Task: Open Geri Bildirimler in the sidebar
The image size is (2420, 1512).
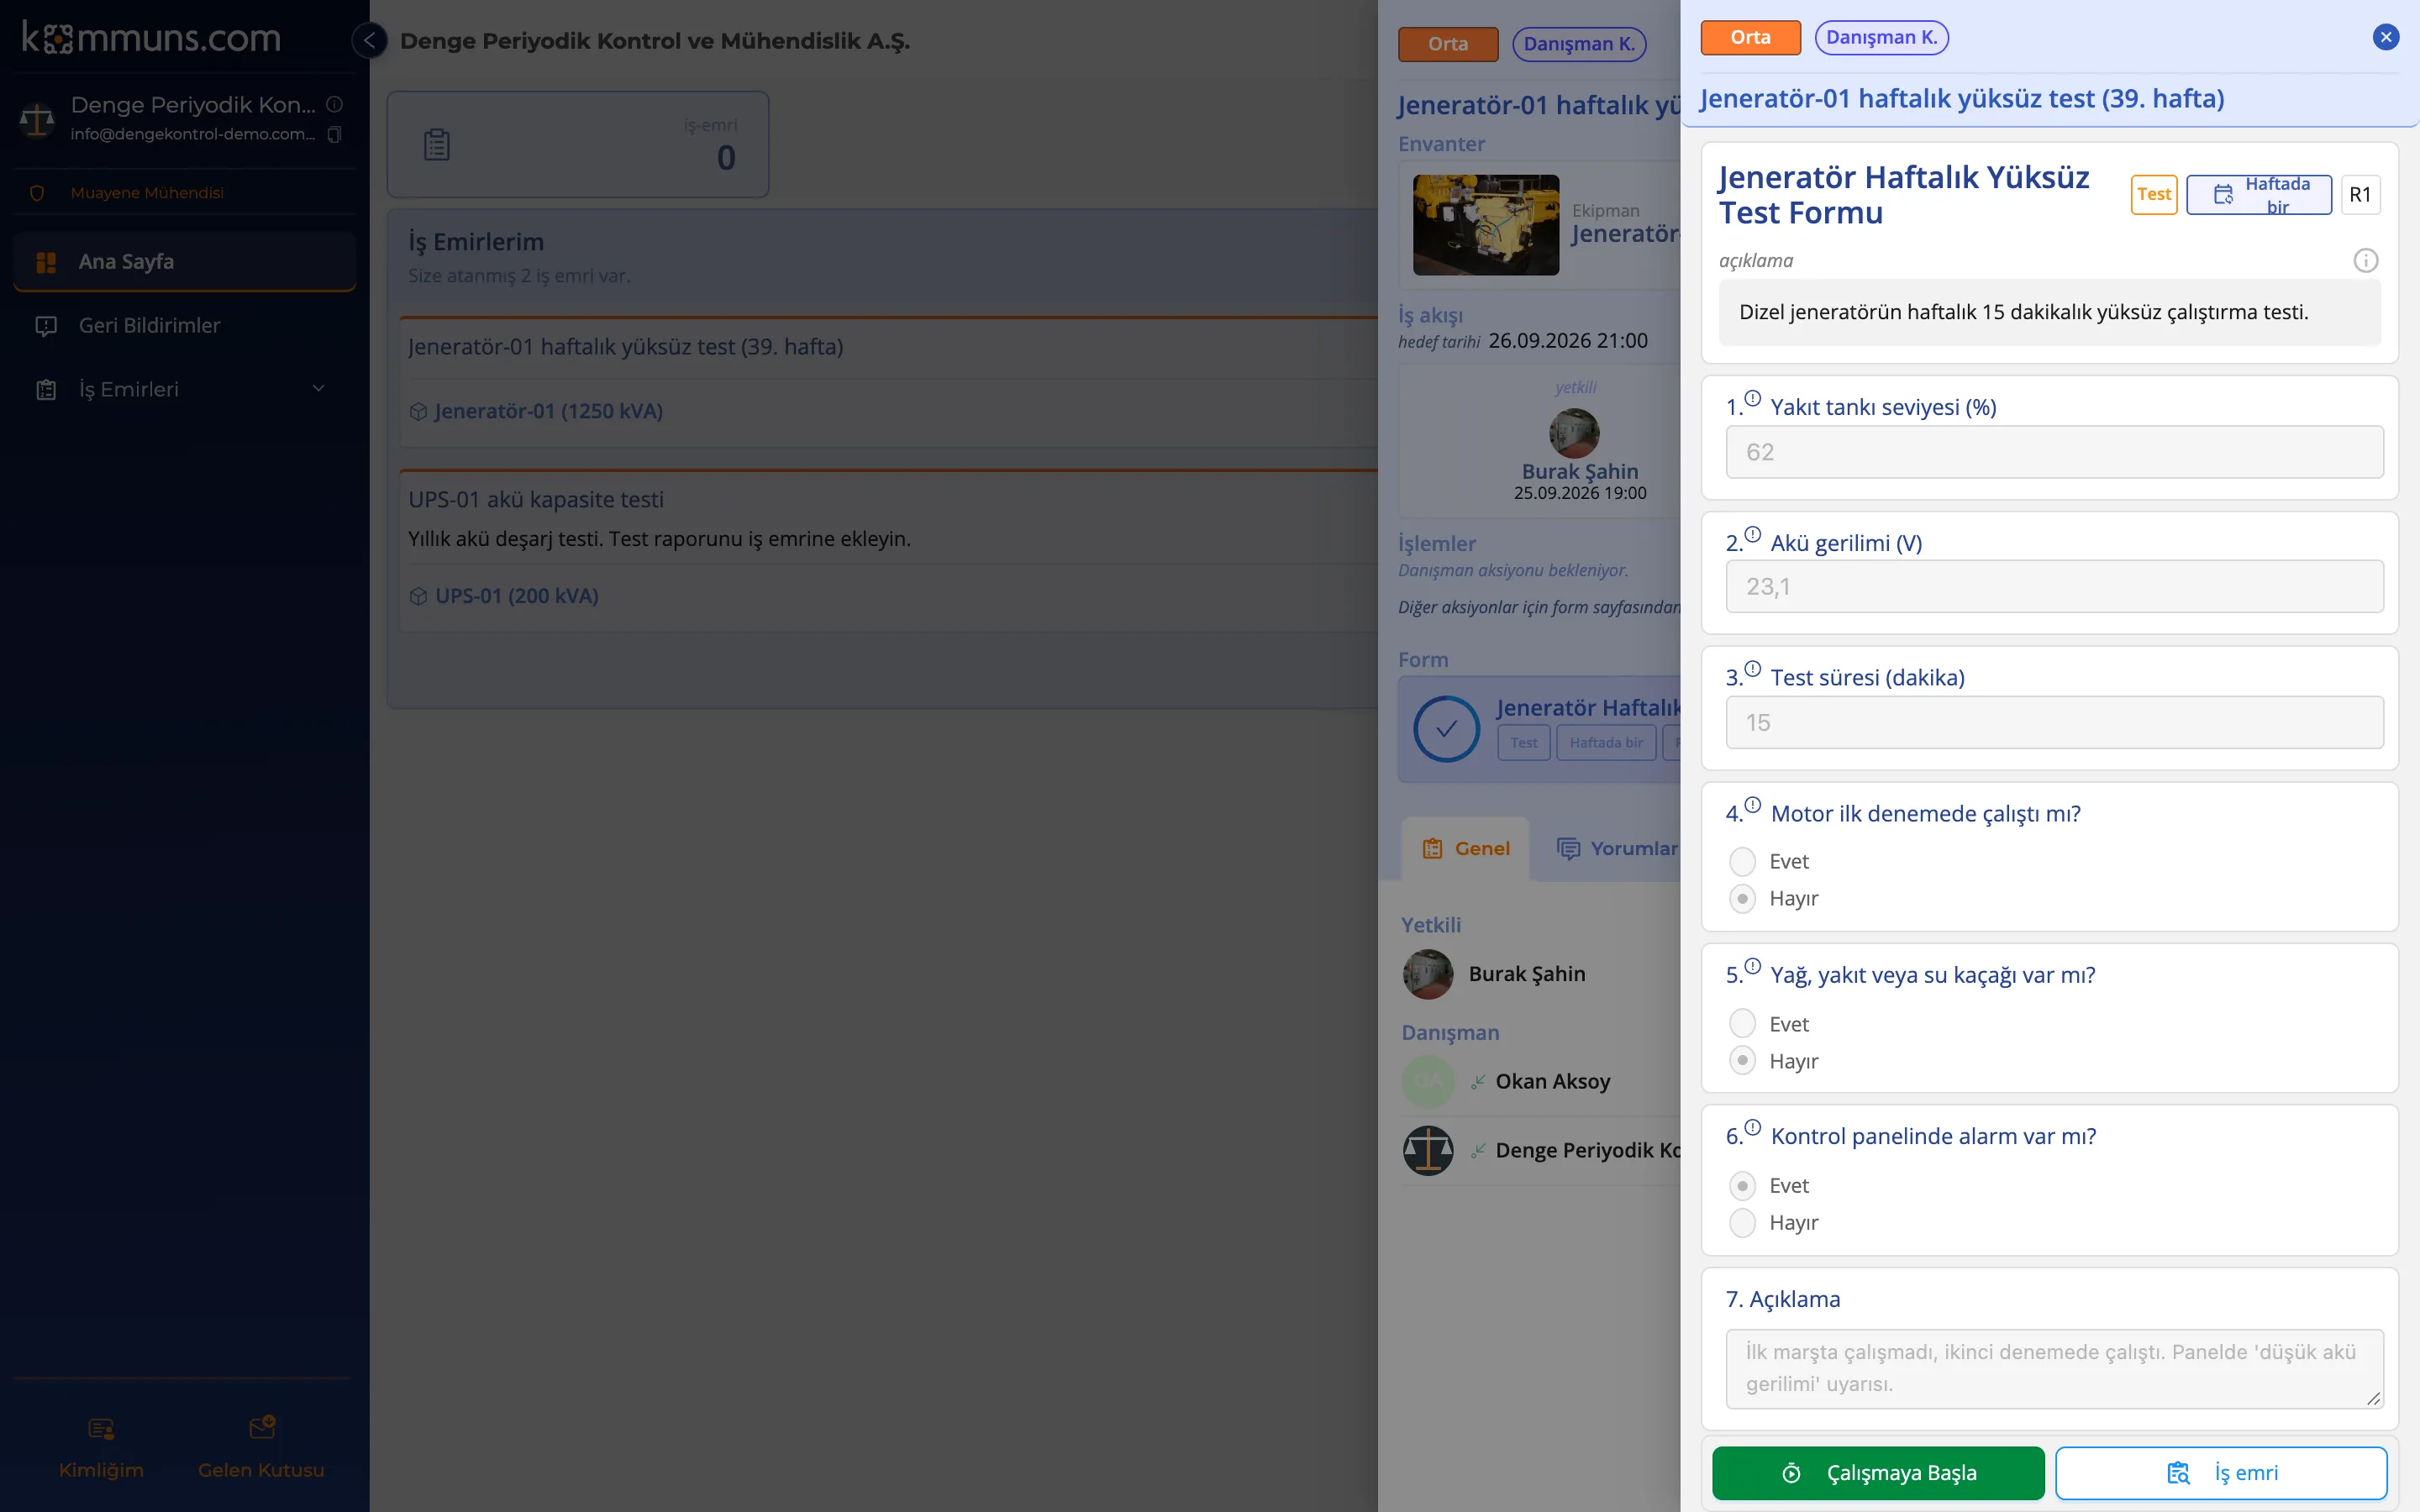Action: click(185, 325)
